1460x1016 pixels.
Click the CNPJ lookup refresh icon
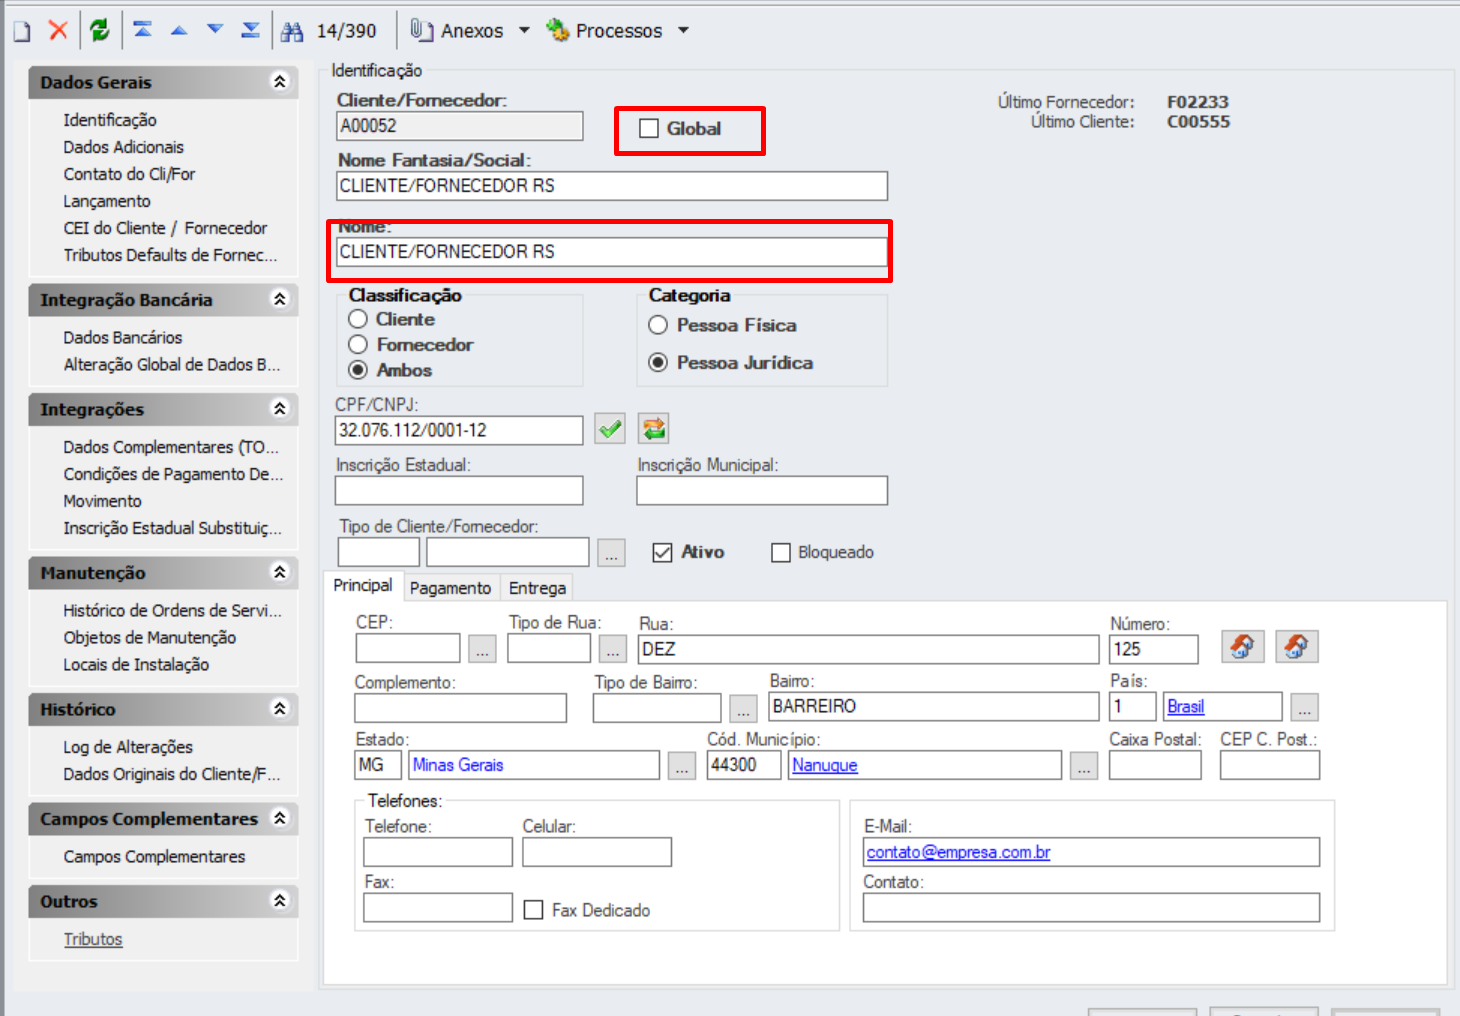click(x=654, y=429)
